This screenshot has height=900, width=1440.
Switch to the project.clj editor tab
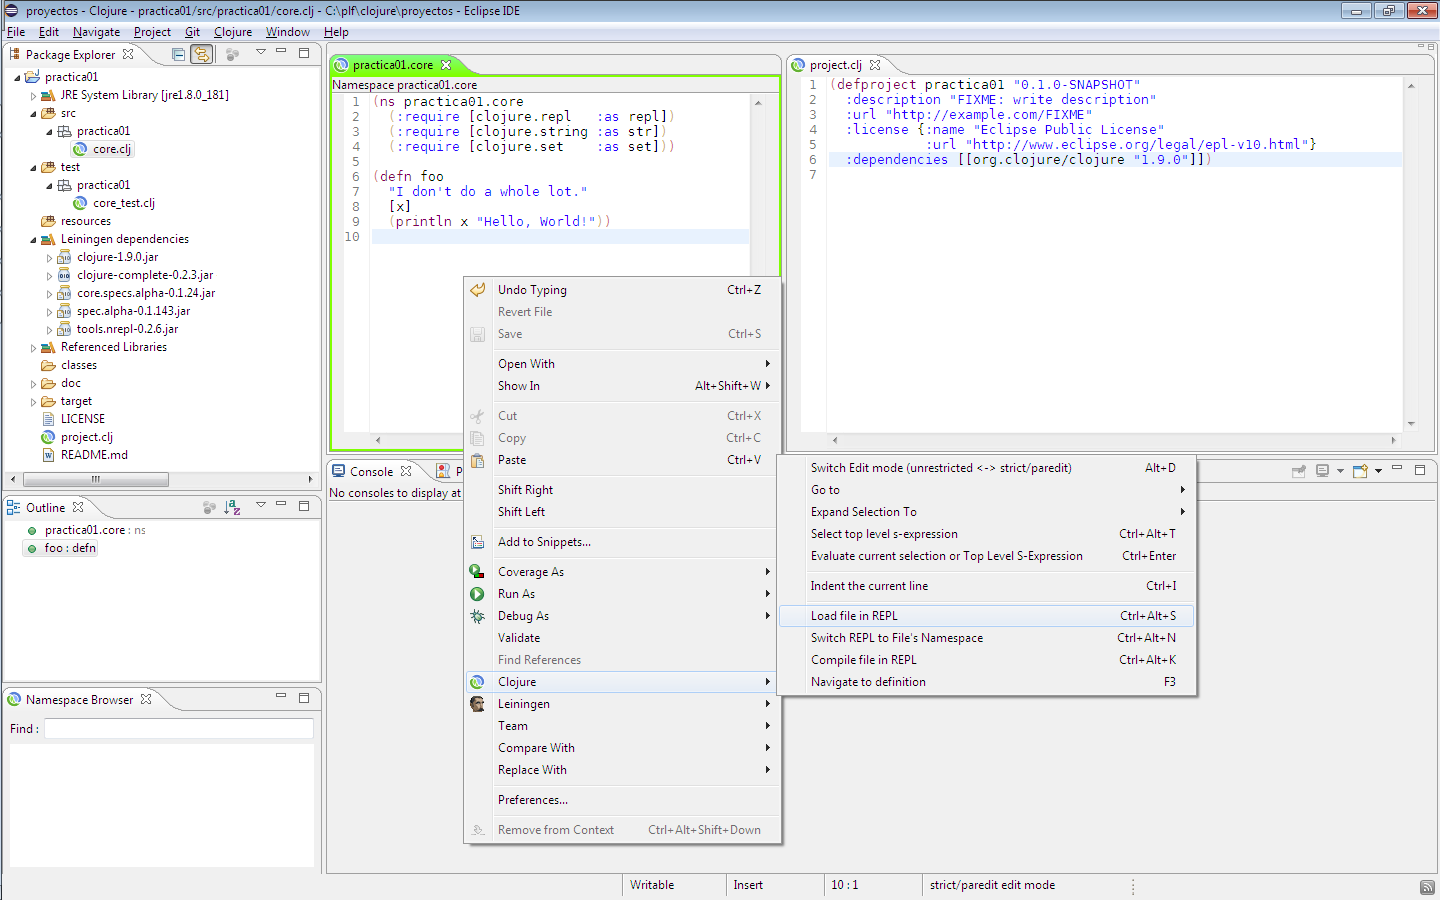(835, 65)
